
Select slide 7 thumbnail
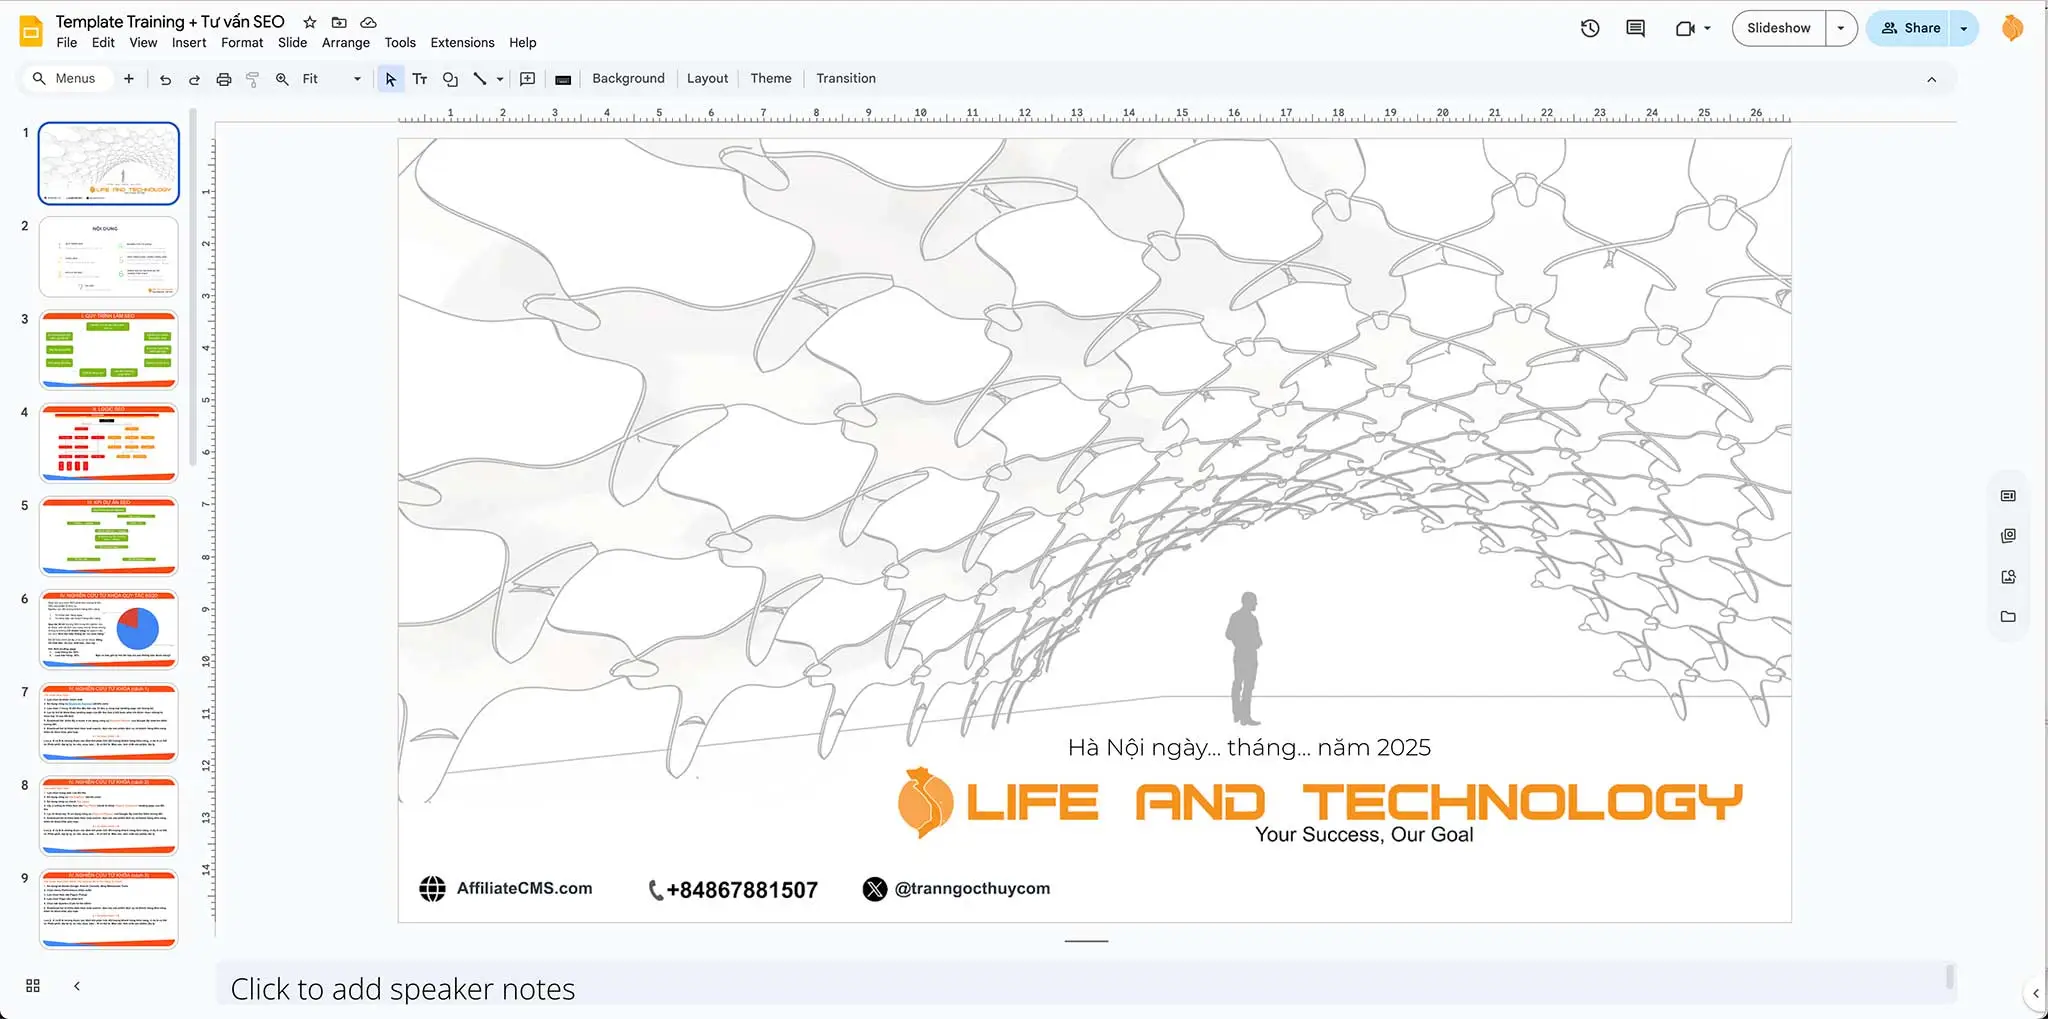(x=109, y=722)
